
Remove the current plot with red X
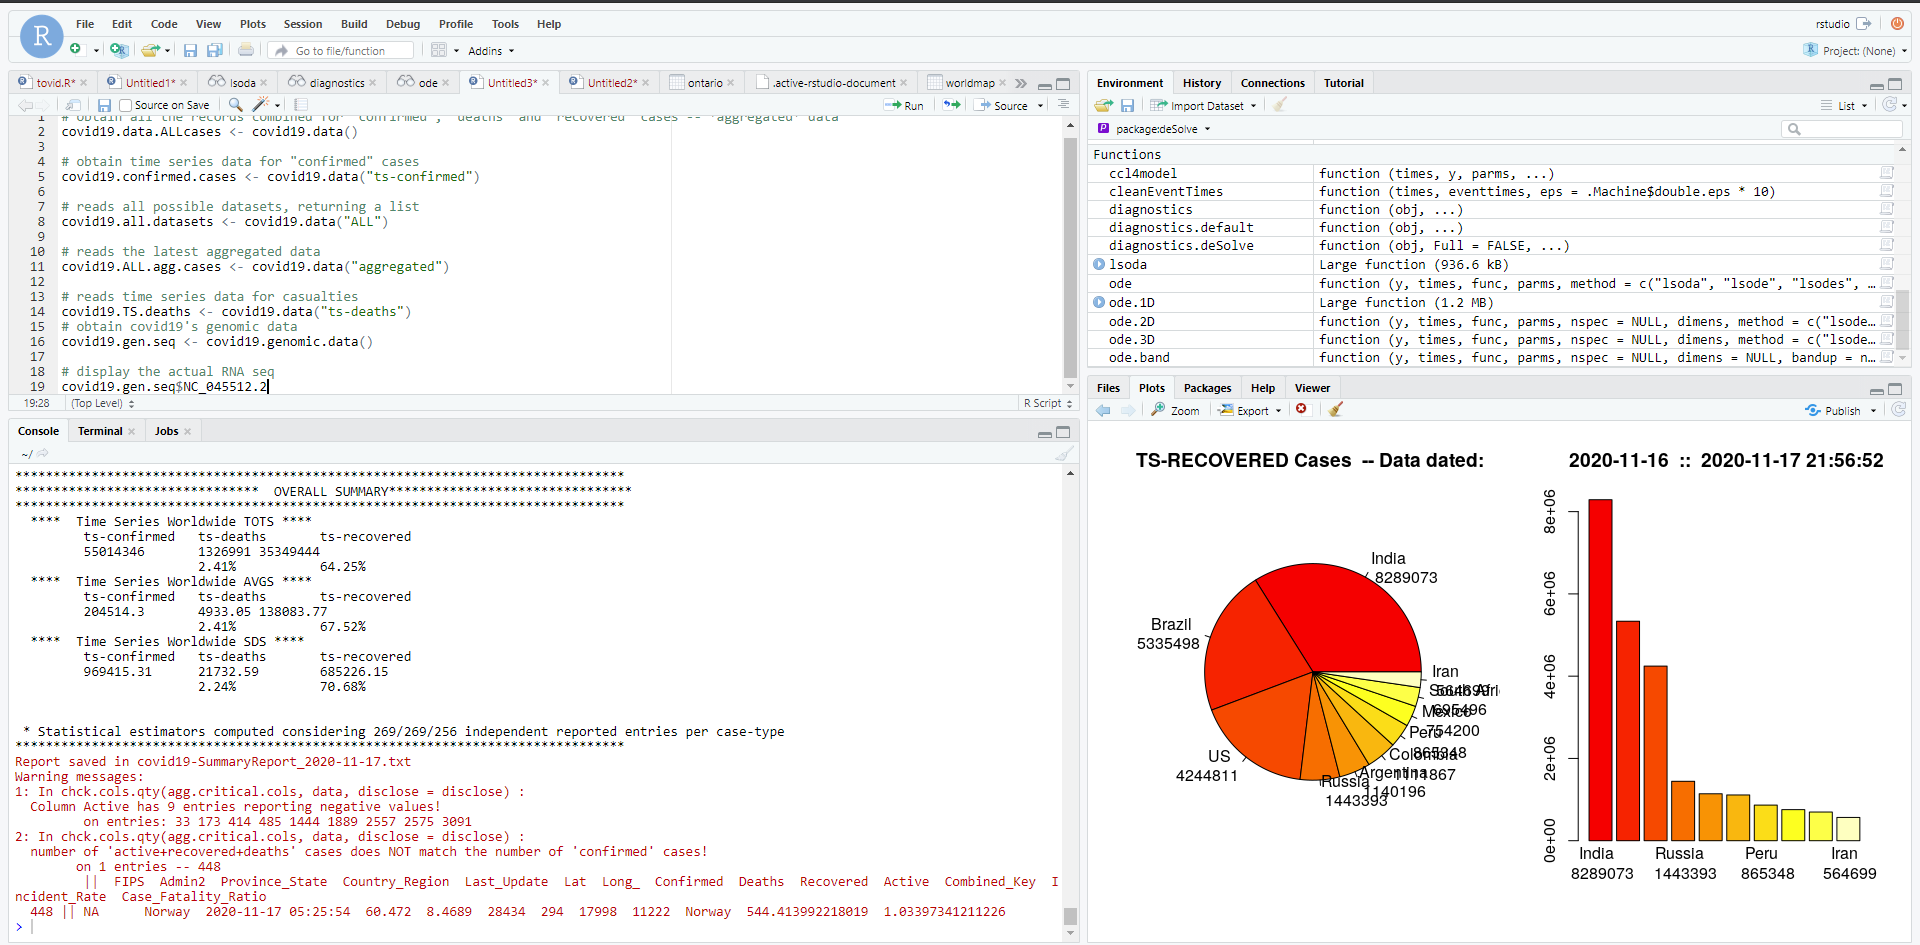tap(1301, 409)
